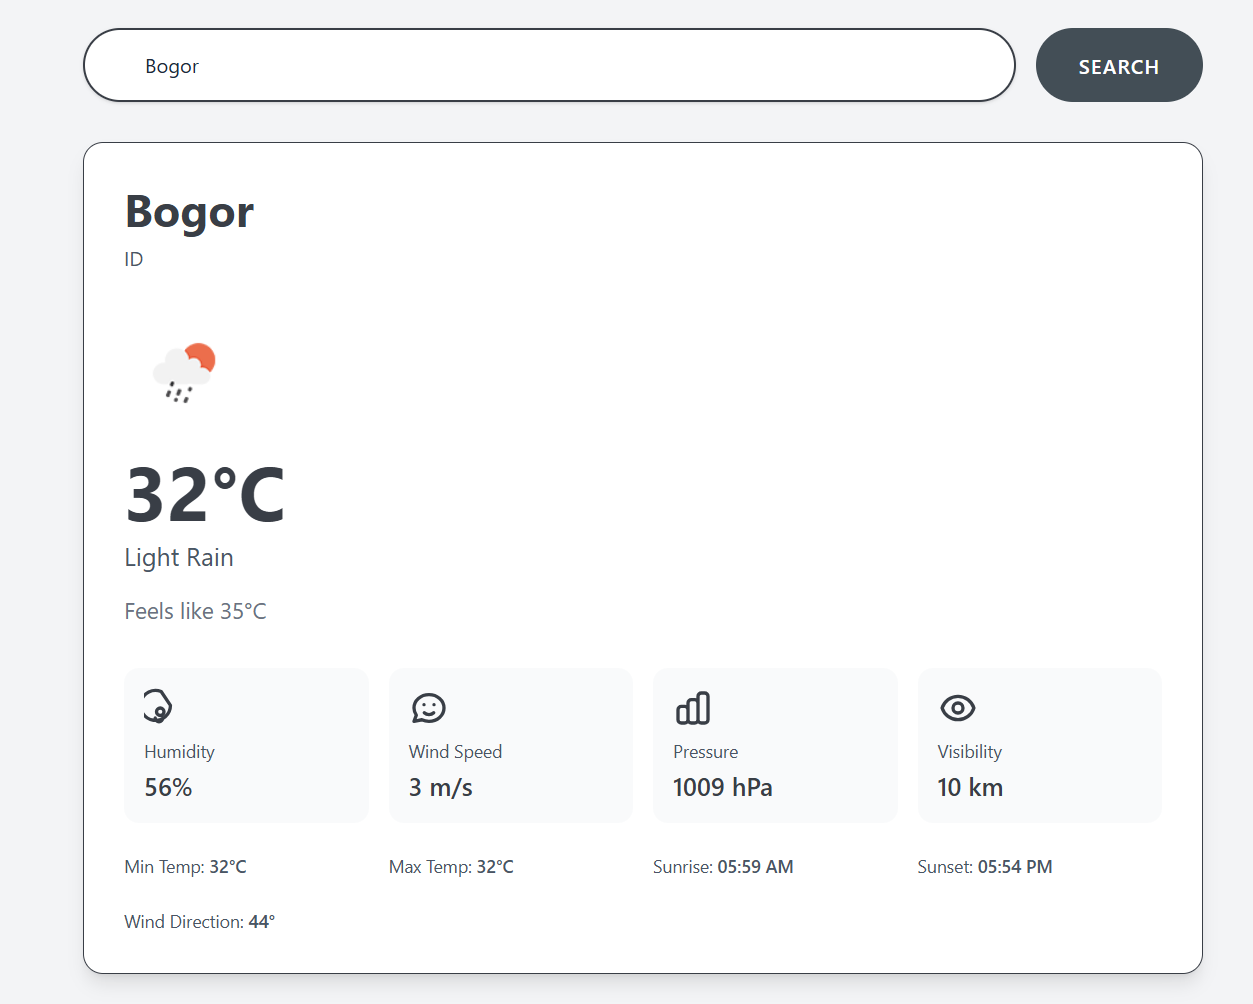This screenshot has width=1253, height=1004.
Task: Click the Sunrise 05:59 AM entry
Action: point(722,867)
